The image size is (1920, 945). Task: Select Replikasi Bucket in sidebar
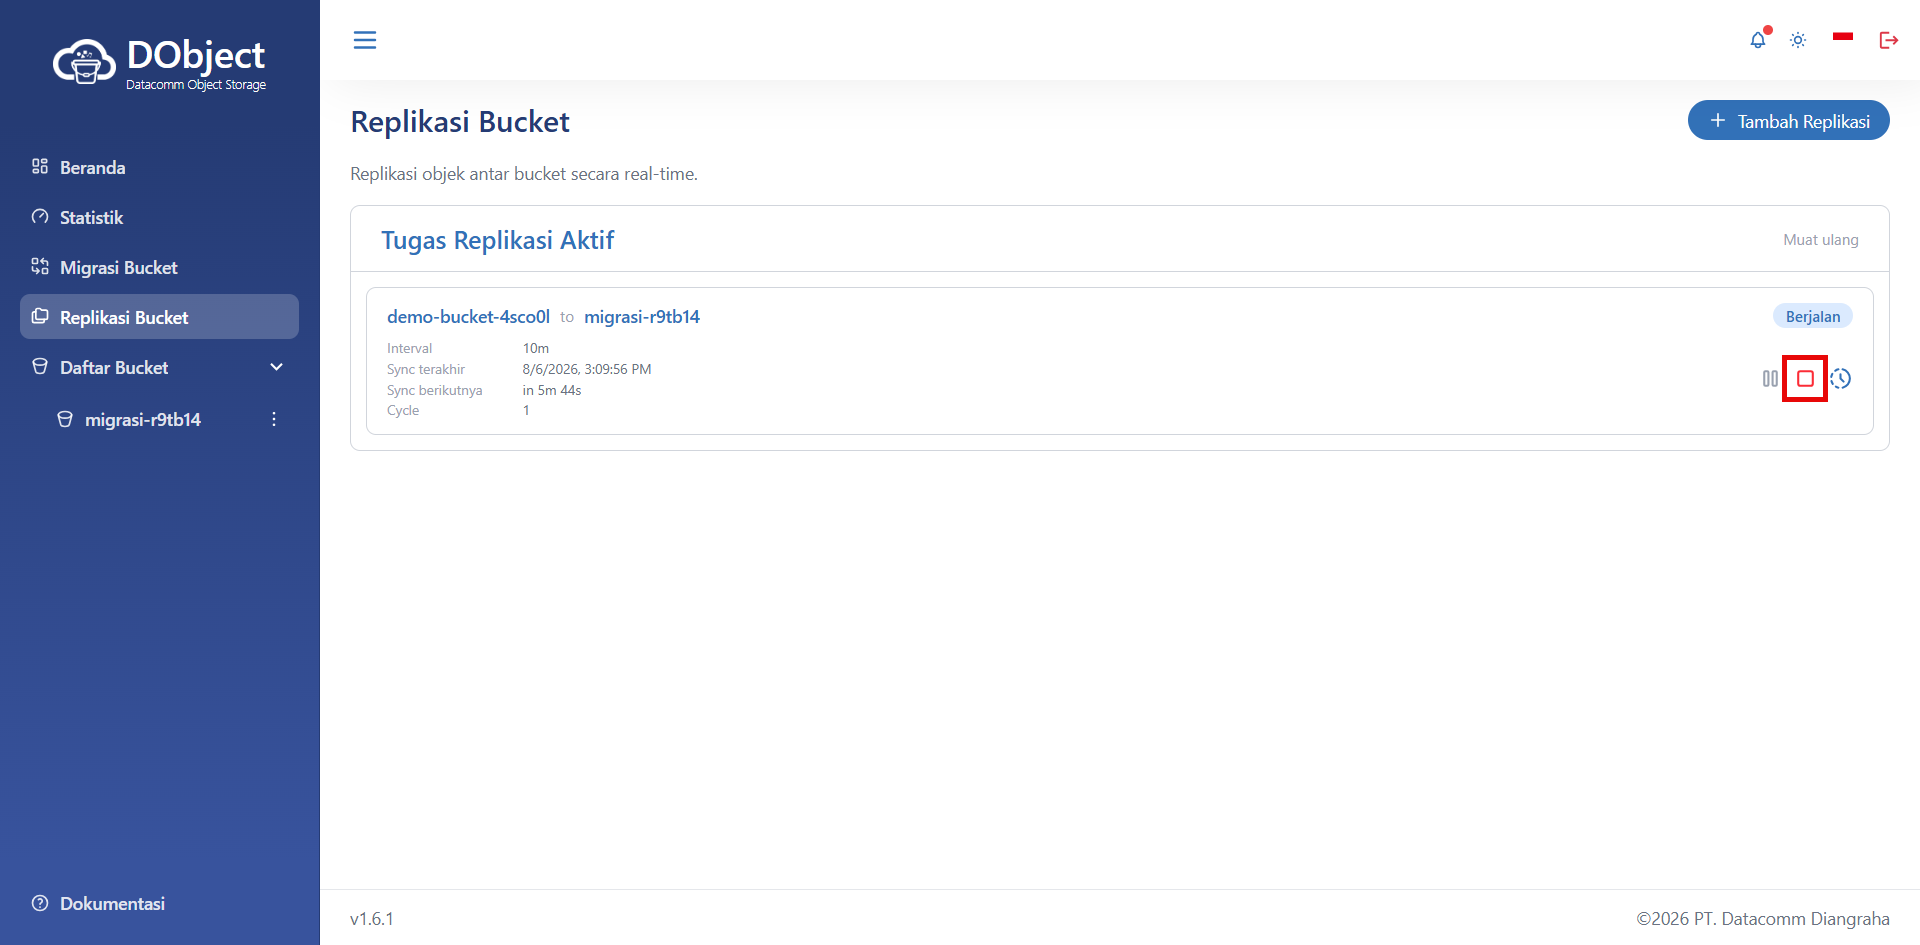(x=159, y=317)
